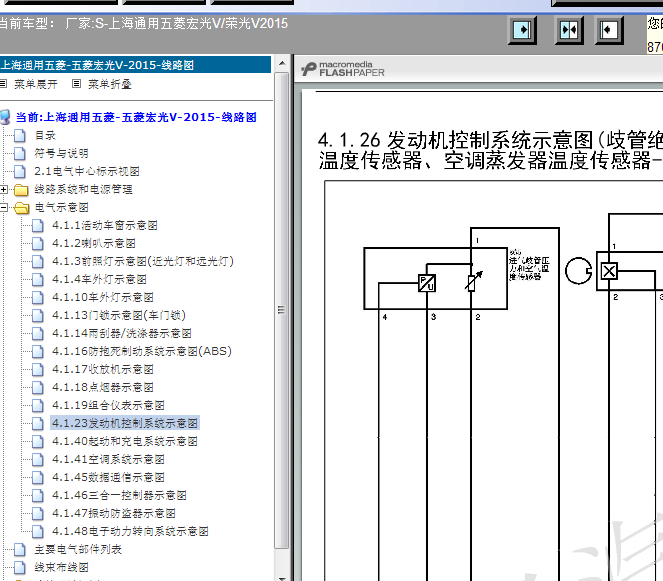
Task: Open 4.1.18点烟器示意图
Action: click(x=102, y=387)
